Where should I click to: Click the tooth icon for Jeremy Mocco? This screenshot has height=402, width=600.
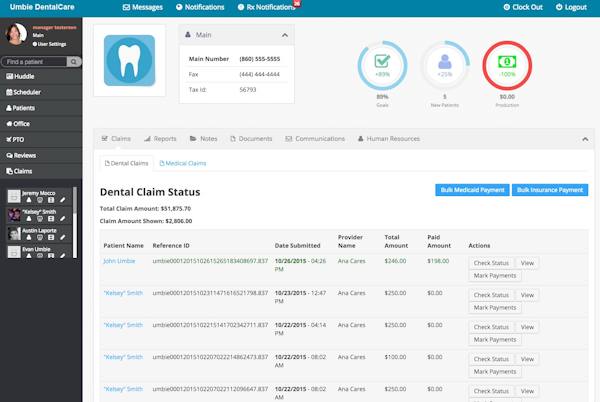(39, 201)
